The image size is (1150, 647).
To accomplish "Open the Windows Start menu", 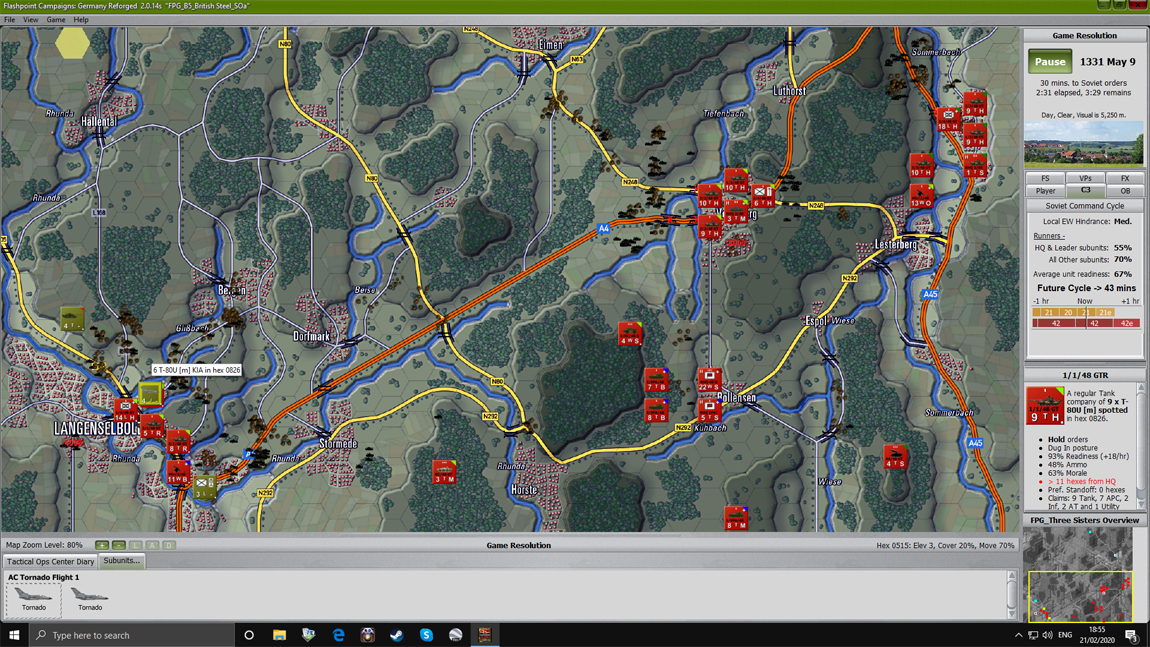I will (x=14, y=635).
